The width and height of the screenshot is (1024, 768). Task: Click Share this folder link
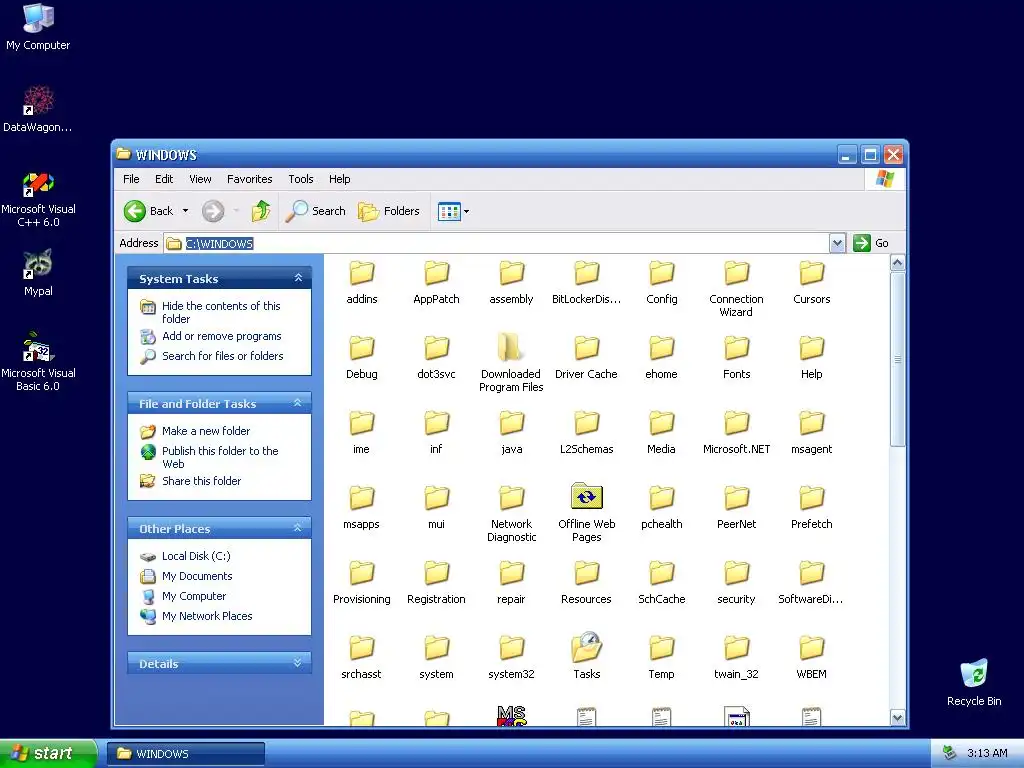click(201, 481)
